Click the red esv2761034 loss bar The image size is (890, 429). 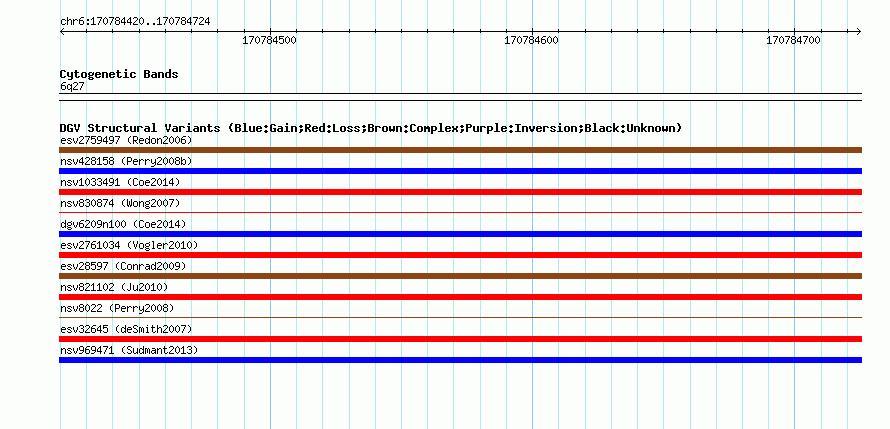click(460, 255)
